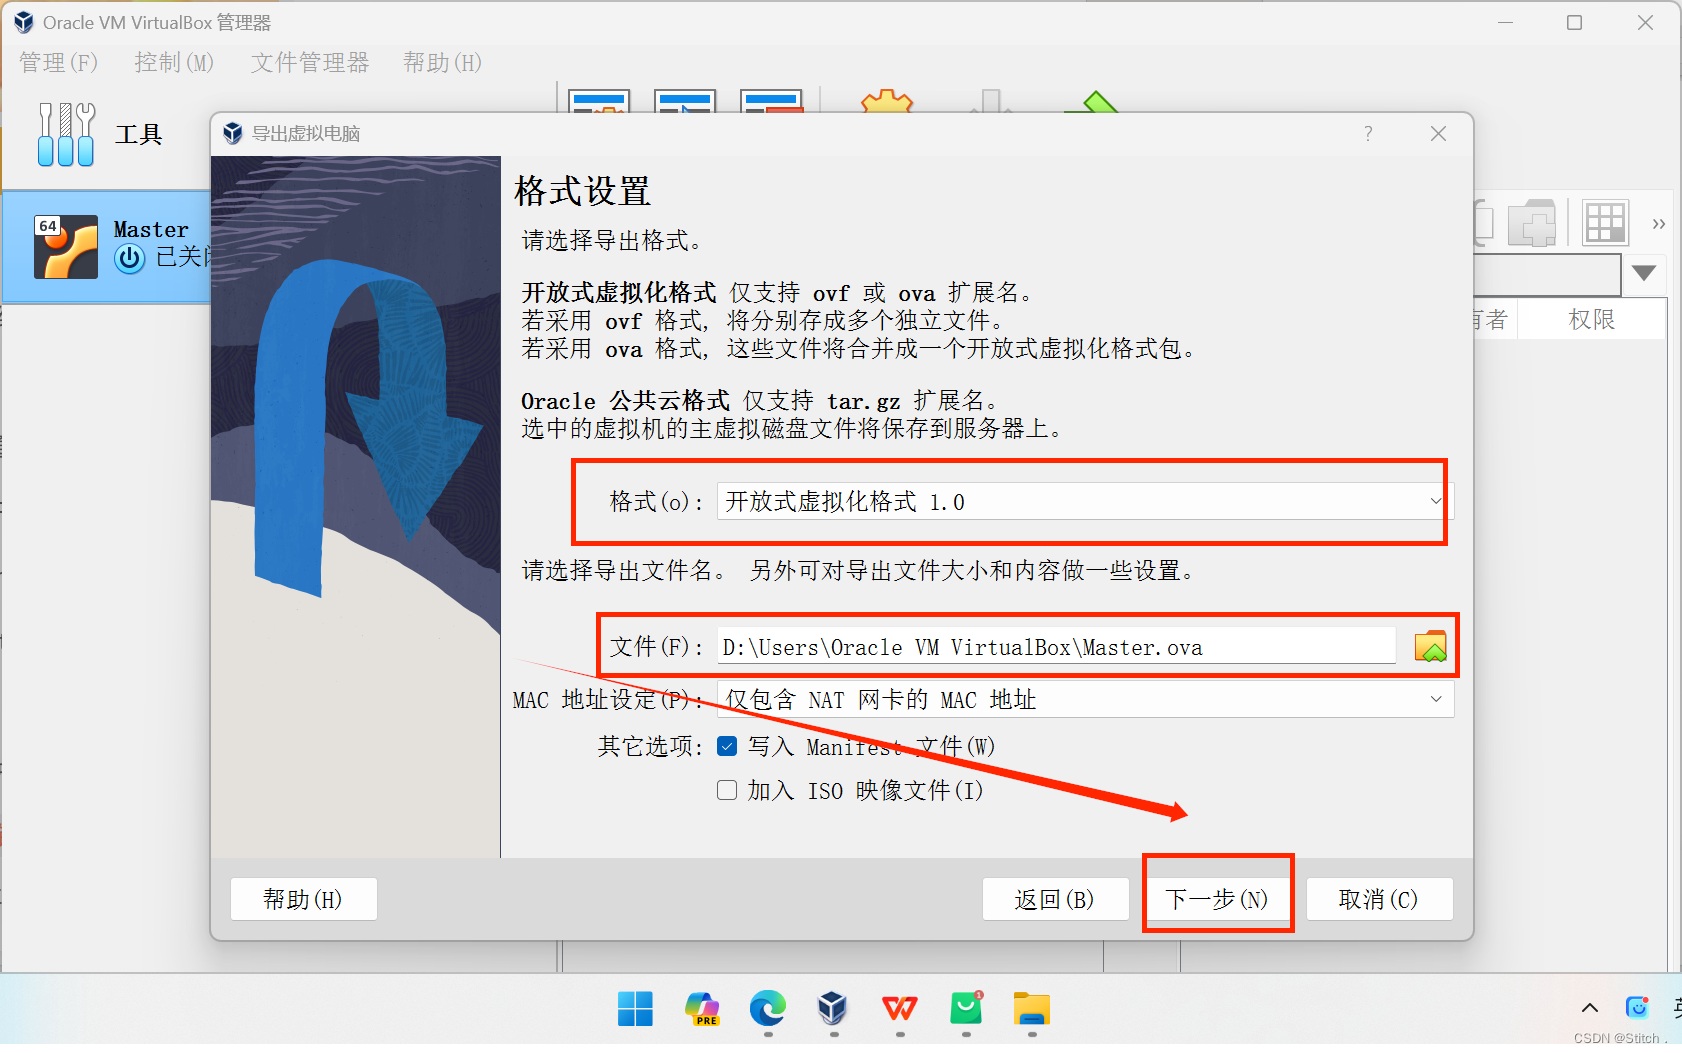Viewport: 1682px width, 1053px height.
Task: Click the 权限 column header
Action: (x=1592, y=319)
